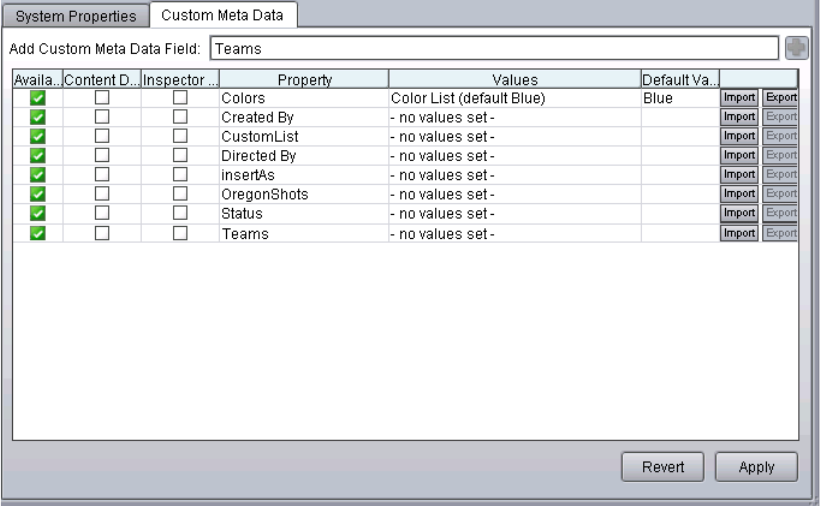Enable Content Data checkbox for Created By
The width and height of the screenshot is (820, 506).
point(101,119)
